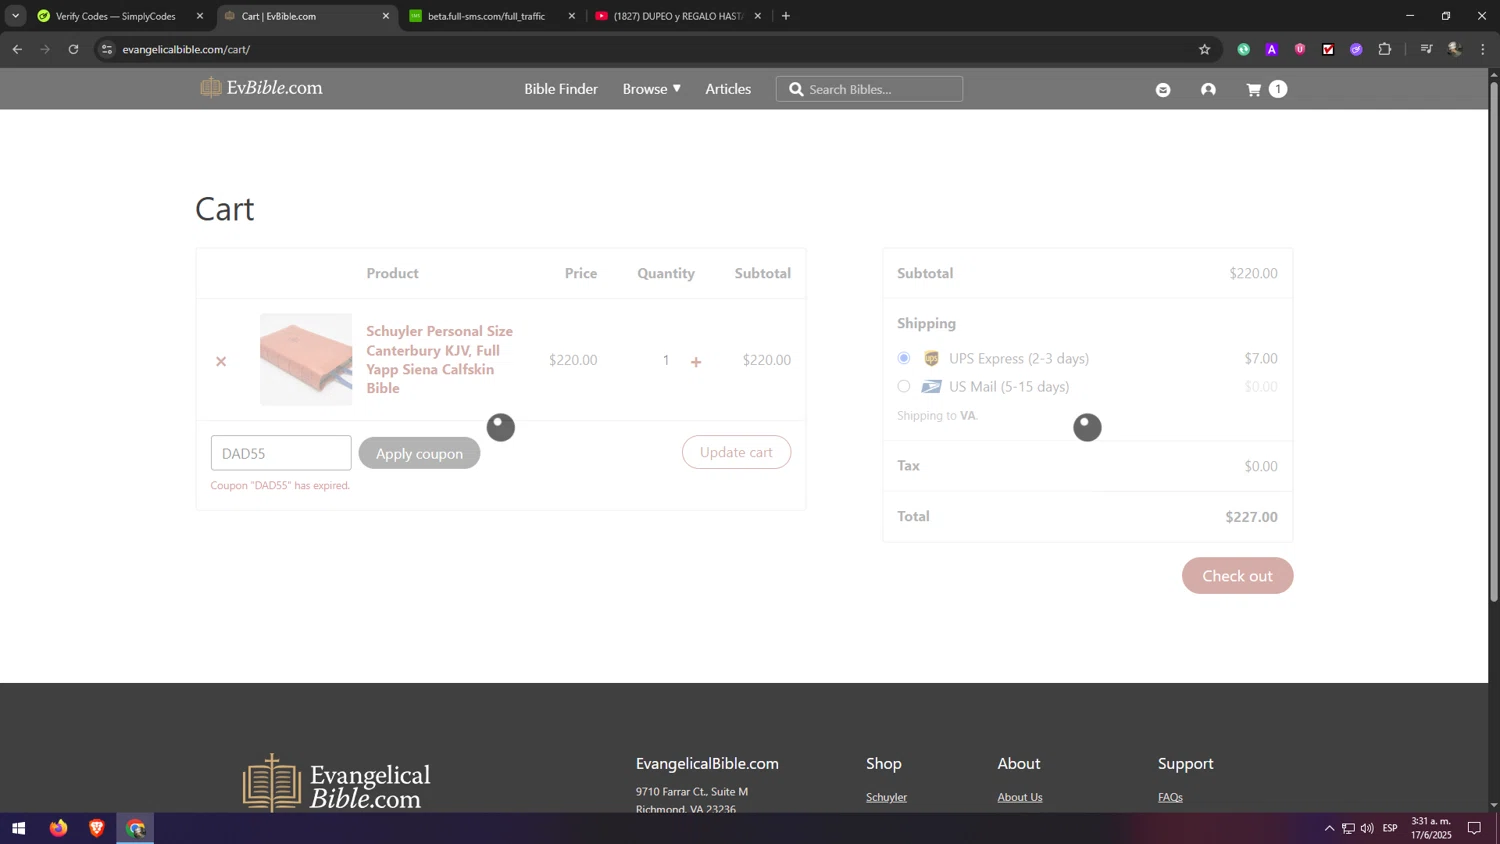
Task: Proceed with Check out button
Action: [x=1237, y=576]
